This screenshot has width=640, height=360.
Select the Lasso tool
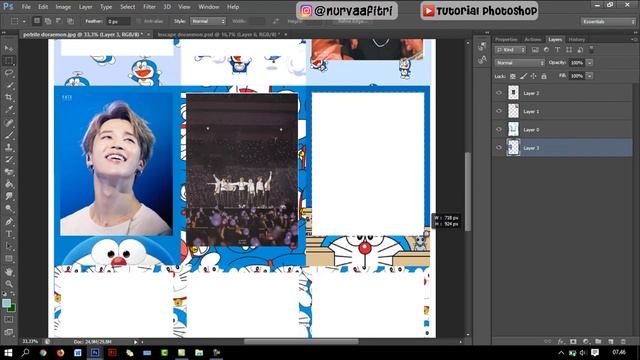click(x=9, y=73)
